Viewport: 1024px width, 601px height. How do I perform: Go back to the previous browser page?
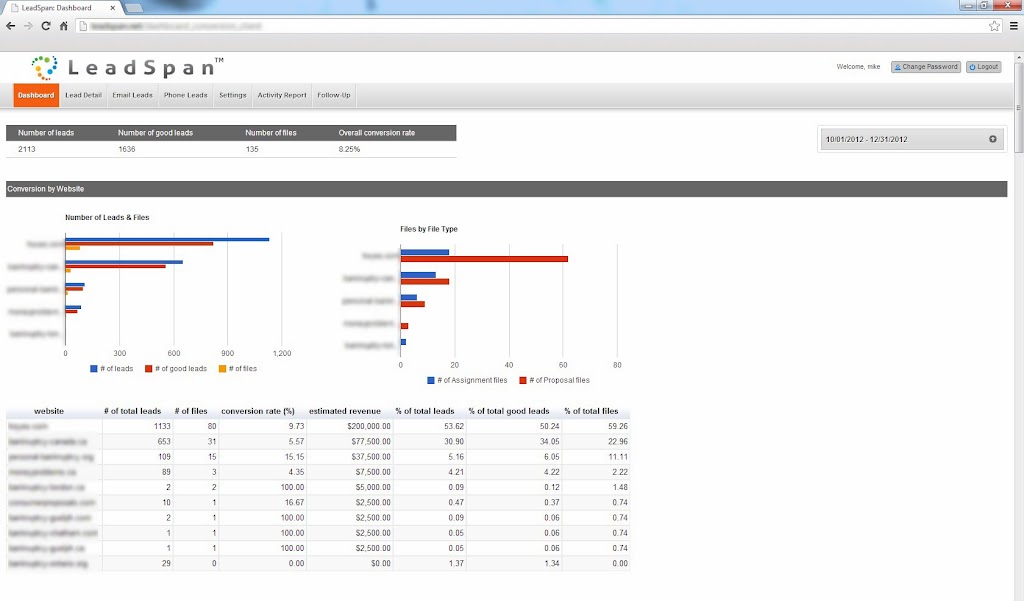[10, 26]
